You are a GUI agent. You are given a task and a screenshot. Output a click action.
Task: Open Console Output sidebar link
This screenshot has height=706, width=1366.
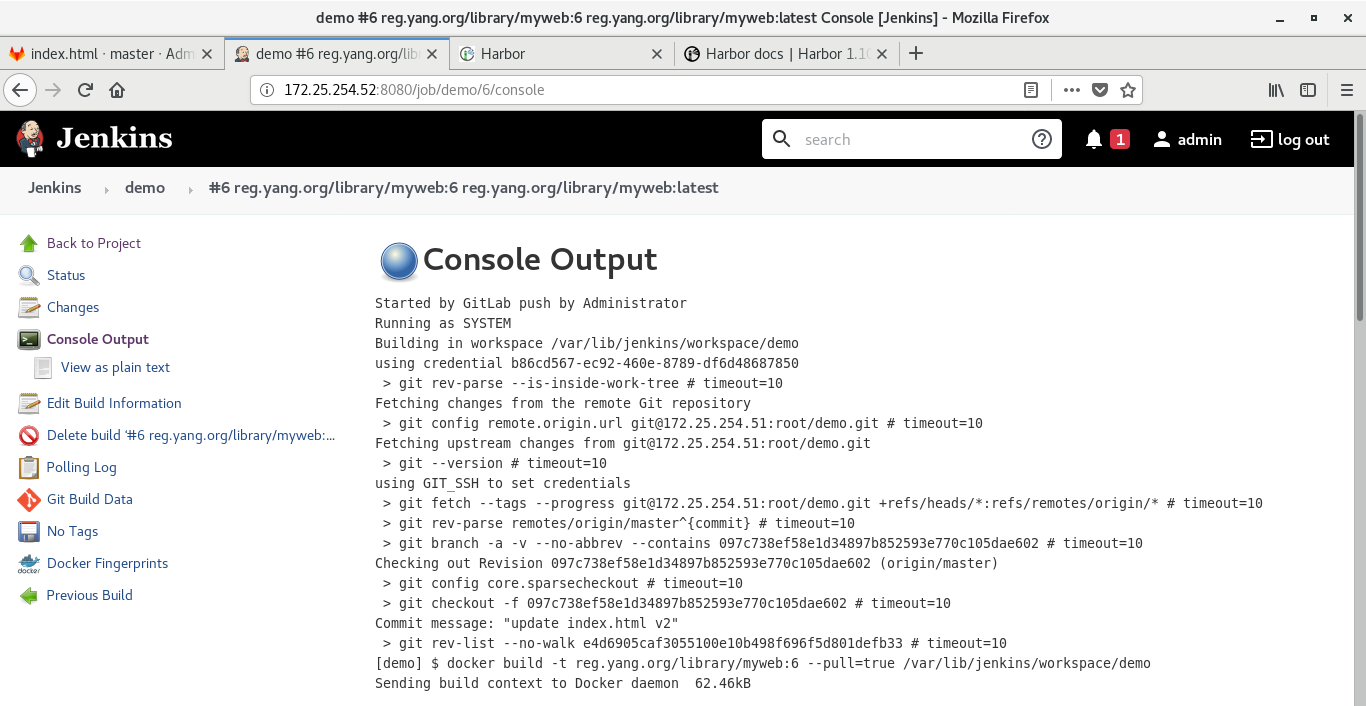98,339
